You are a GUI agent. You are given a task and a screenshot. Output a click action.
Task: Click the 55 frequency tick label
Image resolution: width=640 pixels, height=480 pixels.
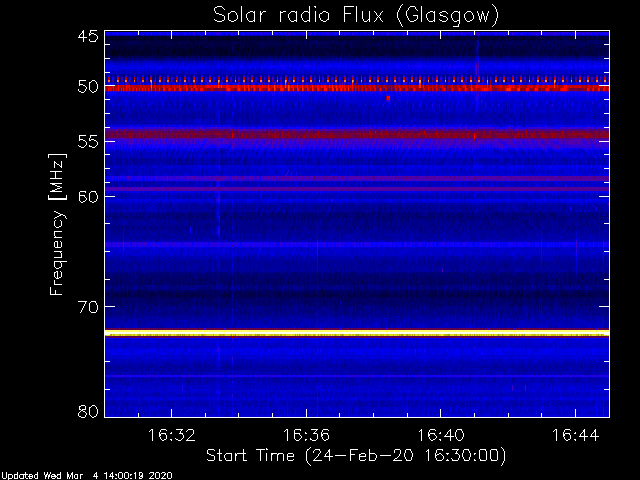tap(88, 142)
